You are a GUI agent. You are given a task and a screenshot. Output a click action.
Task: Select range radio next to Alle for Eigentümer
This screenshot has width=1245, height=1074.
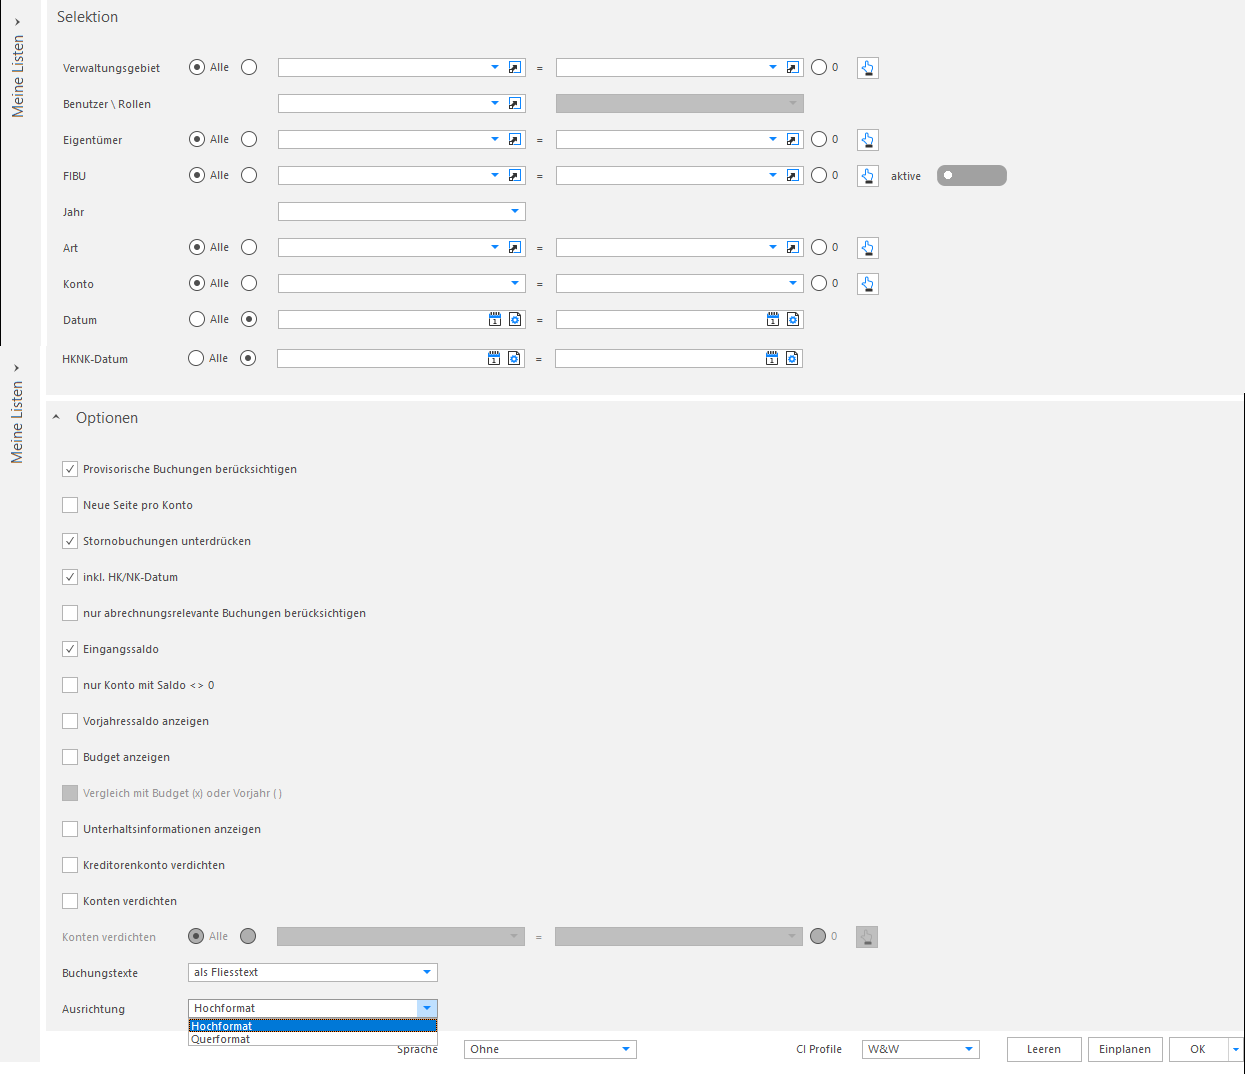click(249, 140)
